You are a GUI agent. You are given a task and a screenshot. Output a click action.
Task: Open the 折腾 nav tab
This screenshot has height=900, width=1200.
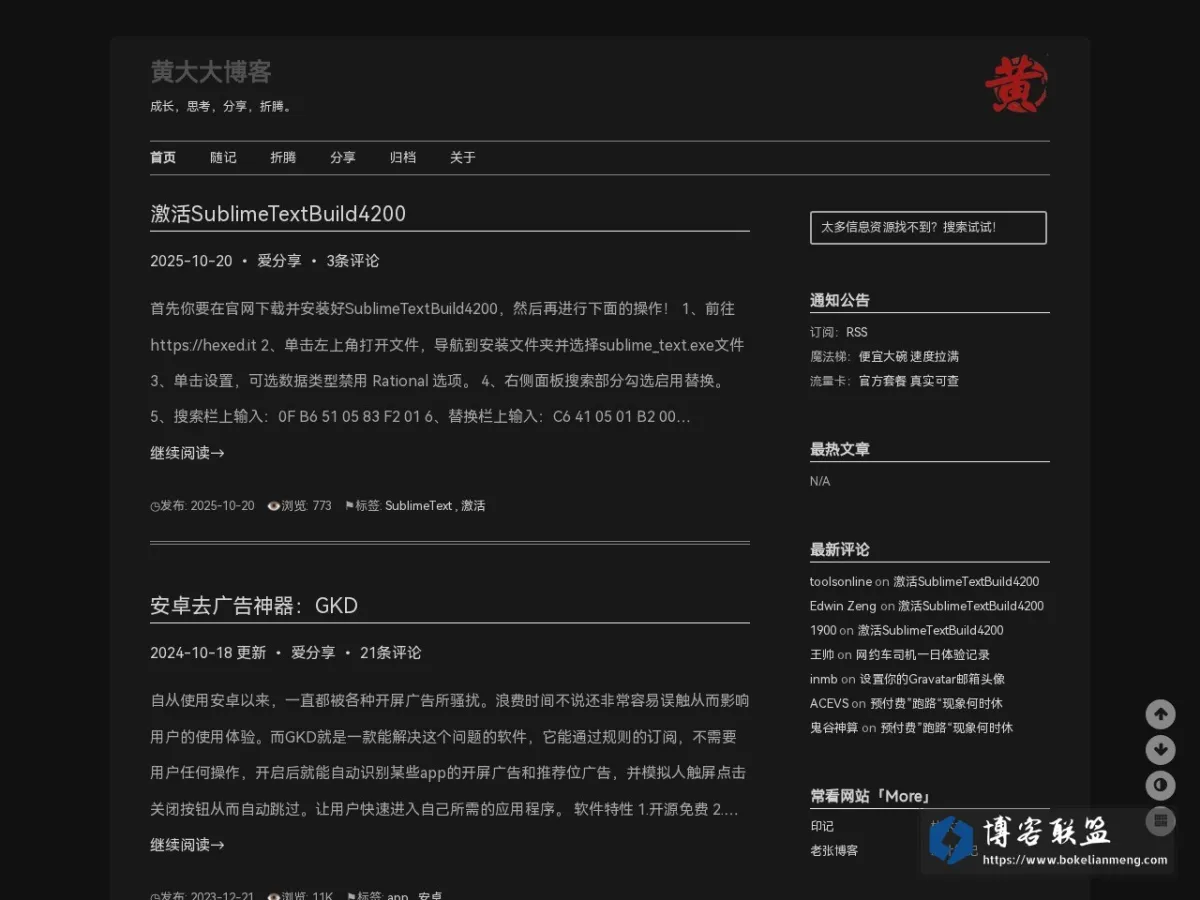click(283, 158)
